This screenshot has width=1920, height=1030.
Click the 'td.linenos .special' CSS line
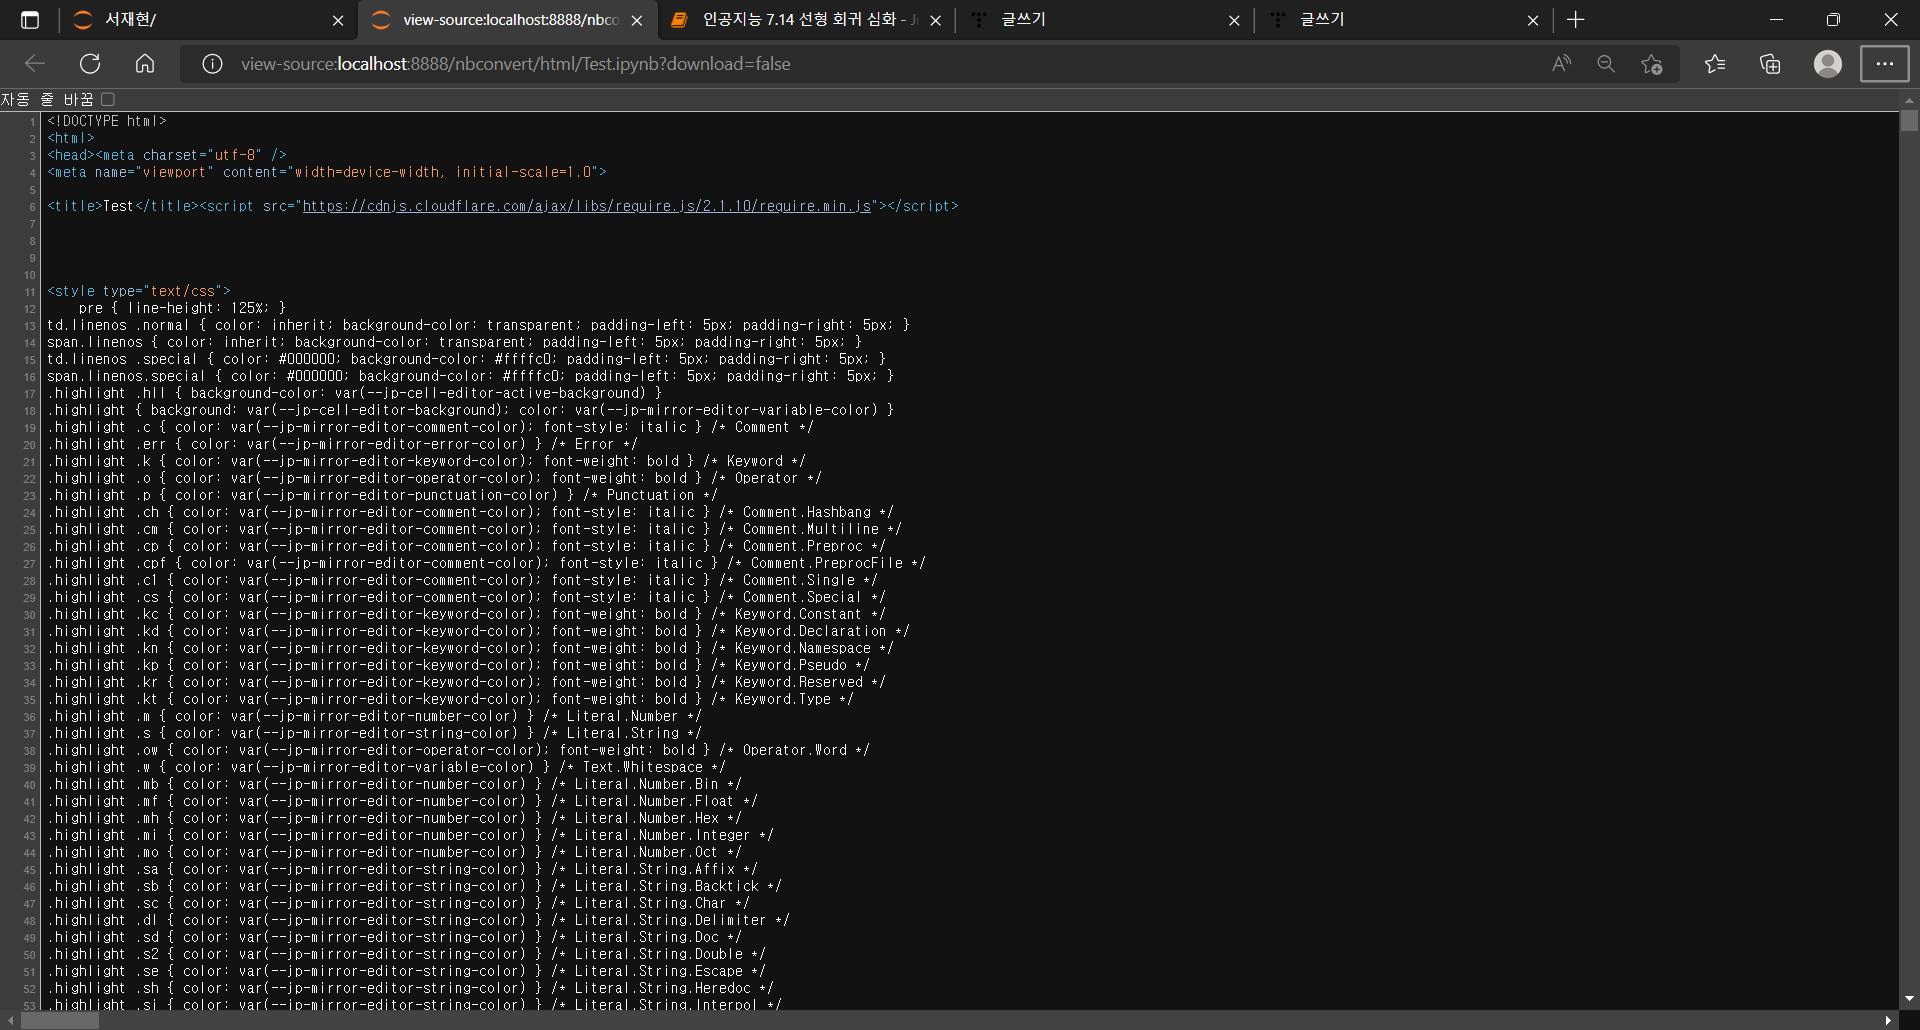pos(467,359)
